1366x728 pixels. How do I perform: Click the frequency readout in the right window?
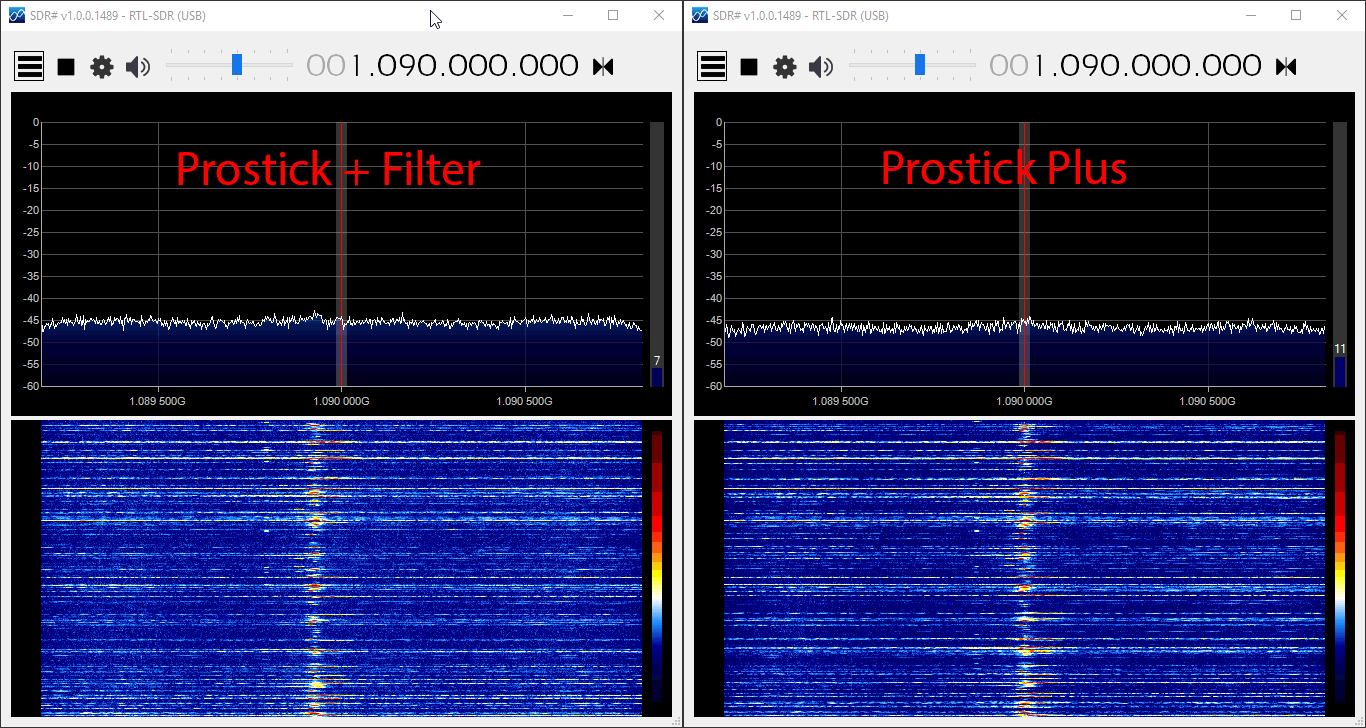coord(1147,66)
